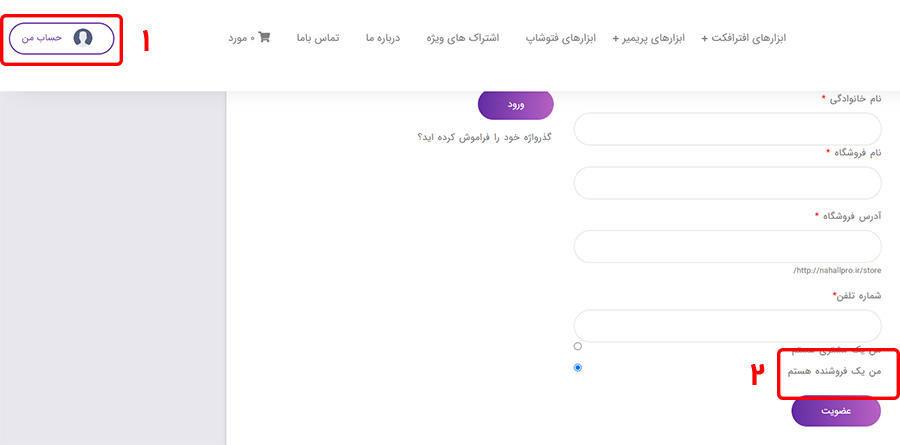The height and width of the screenshot is (445, 900).
Task: Select the customer radio button
Action: coord(577,346)
